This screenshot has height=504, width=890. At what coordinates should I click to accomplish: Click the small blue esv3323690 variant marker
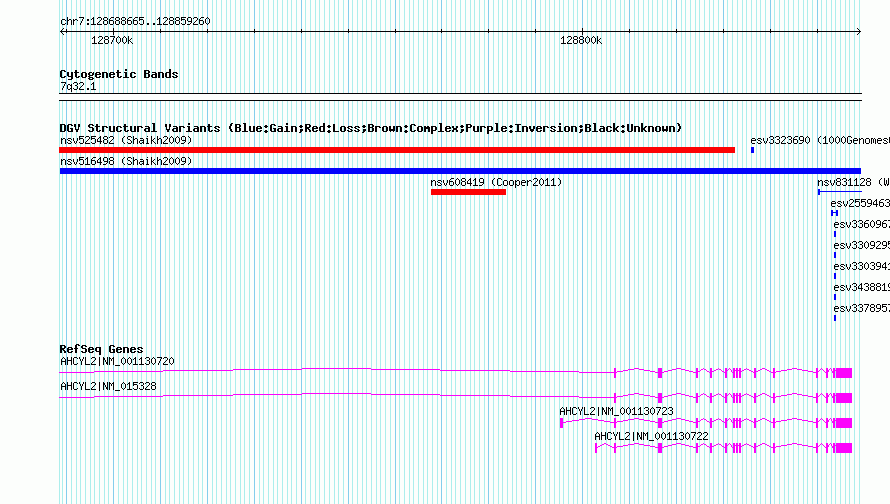[753, 150]
